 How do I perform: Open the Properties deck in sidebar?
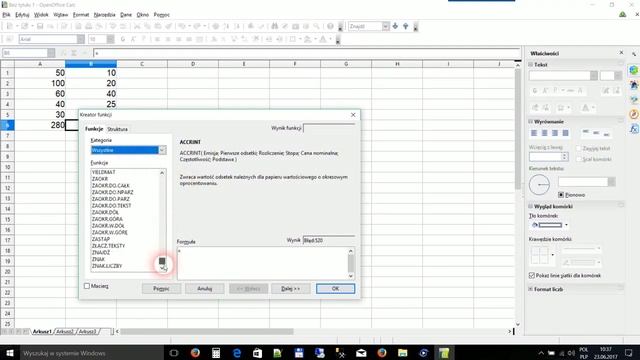[x=634, y=70]
